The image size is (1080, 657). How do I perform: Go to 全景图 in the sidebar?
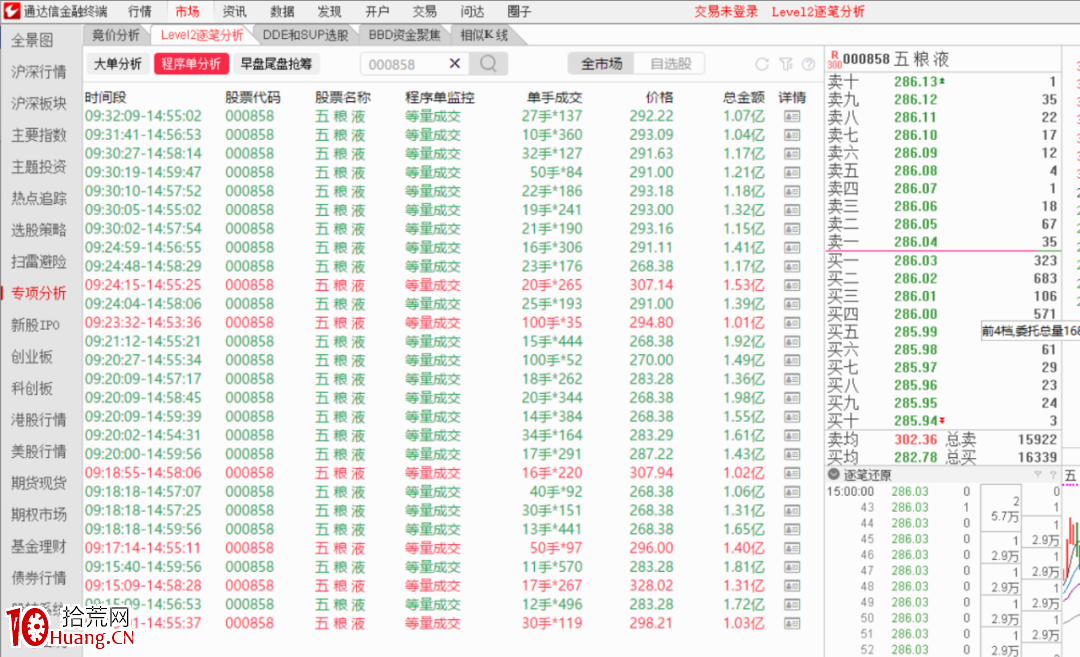(32, 40)
